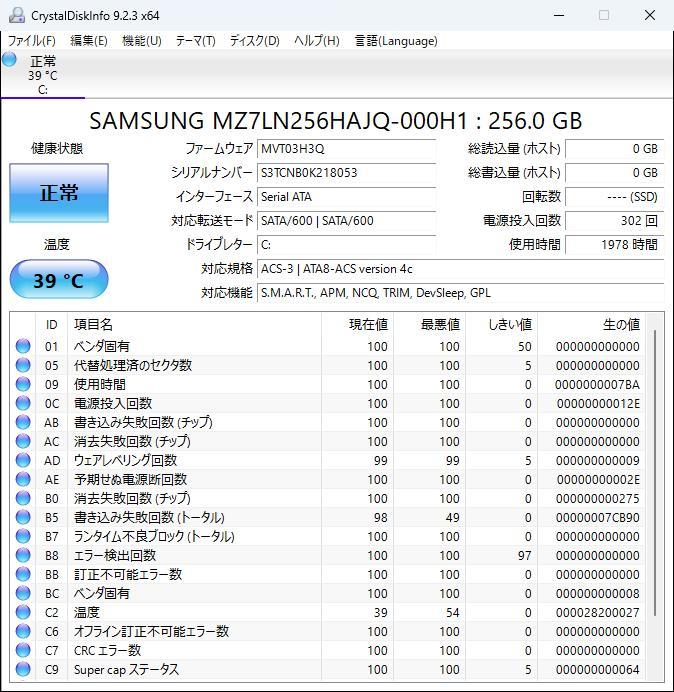Viewport: 674px width, 692px height.
Task: Click the SAMSUNG MZ7LN256HAJQ-000H1 drive title
Action: [336, 120]
